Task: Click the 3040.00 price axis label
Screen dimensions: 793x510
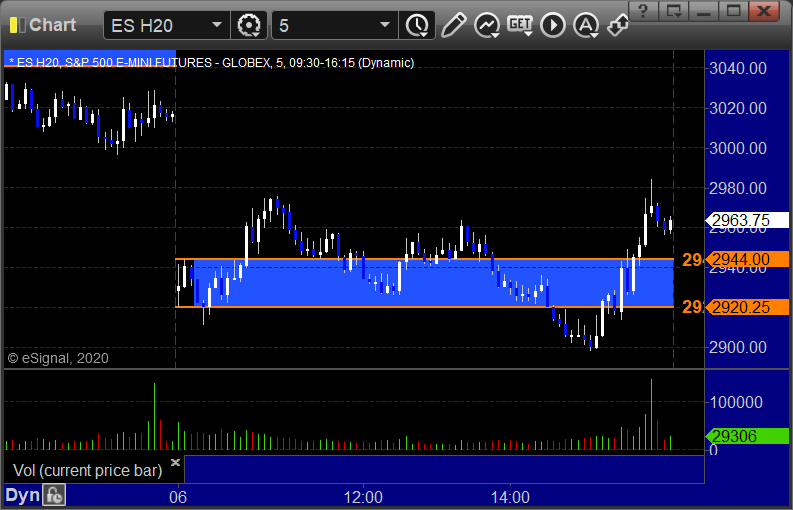Action: pyautogui.click(x=738, y=68)
